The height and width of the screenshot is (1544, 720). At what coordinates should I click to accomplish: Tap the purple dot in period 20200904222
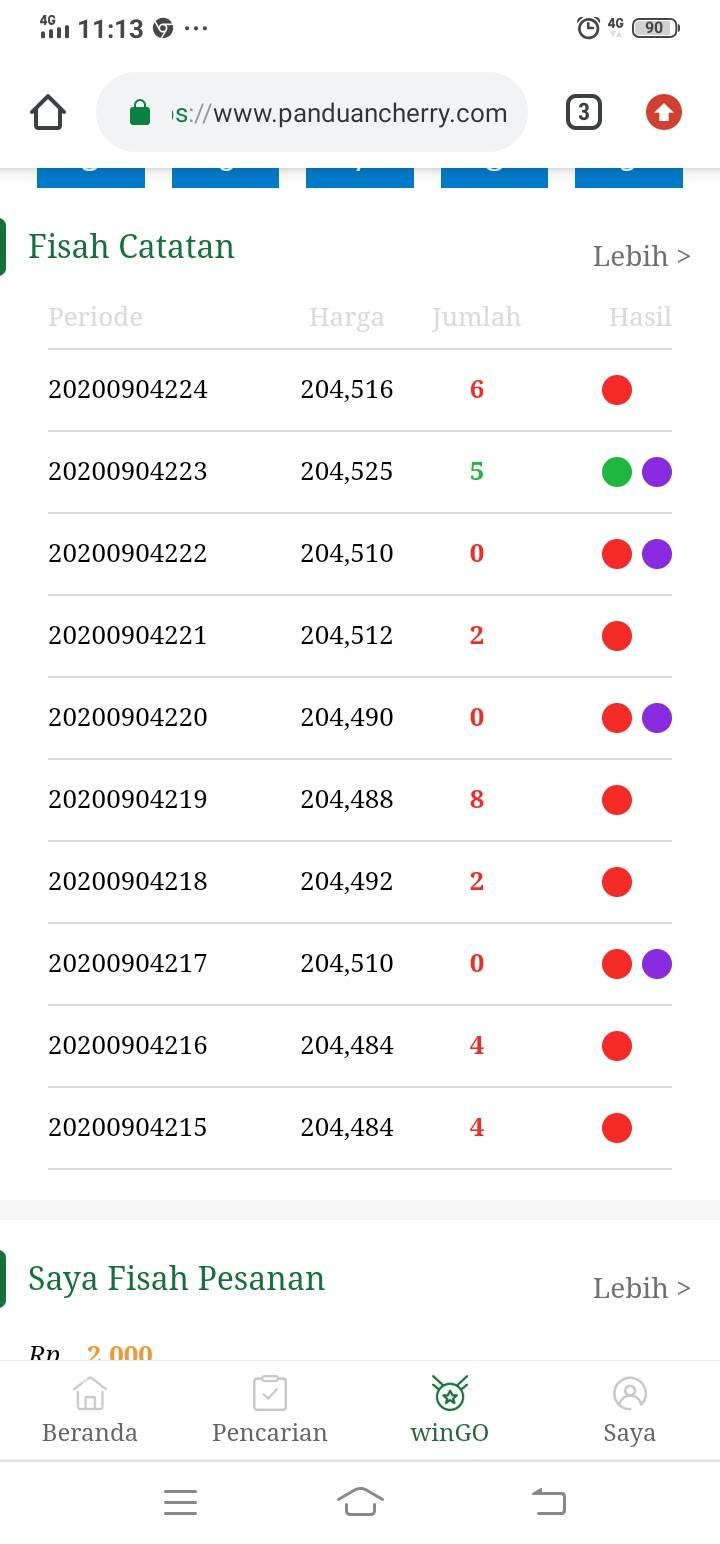click(657, 553)
